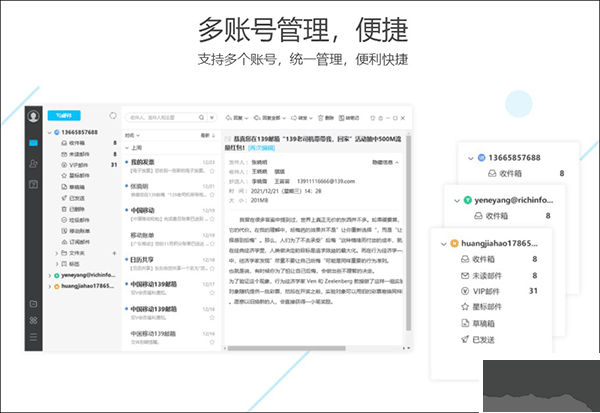Star the 中国移动139邮箱 email dated 12/17
The width and height of the screenshot is (600, 413).
tap(212, 293)
